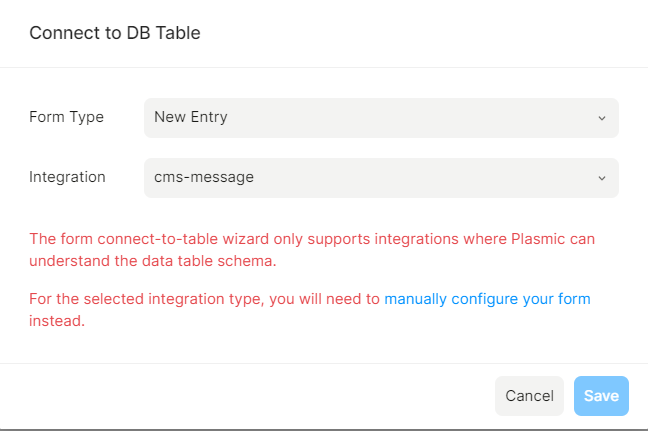Click the Integration field chevron arrow
648x431 pixels.
click(602, 178)
